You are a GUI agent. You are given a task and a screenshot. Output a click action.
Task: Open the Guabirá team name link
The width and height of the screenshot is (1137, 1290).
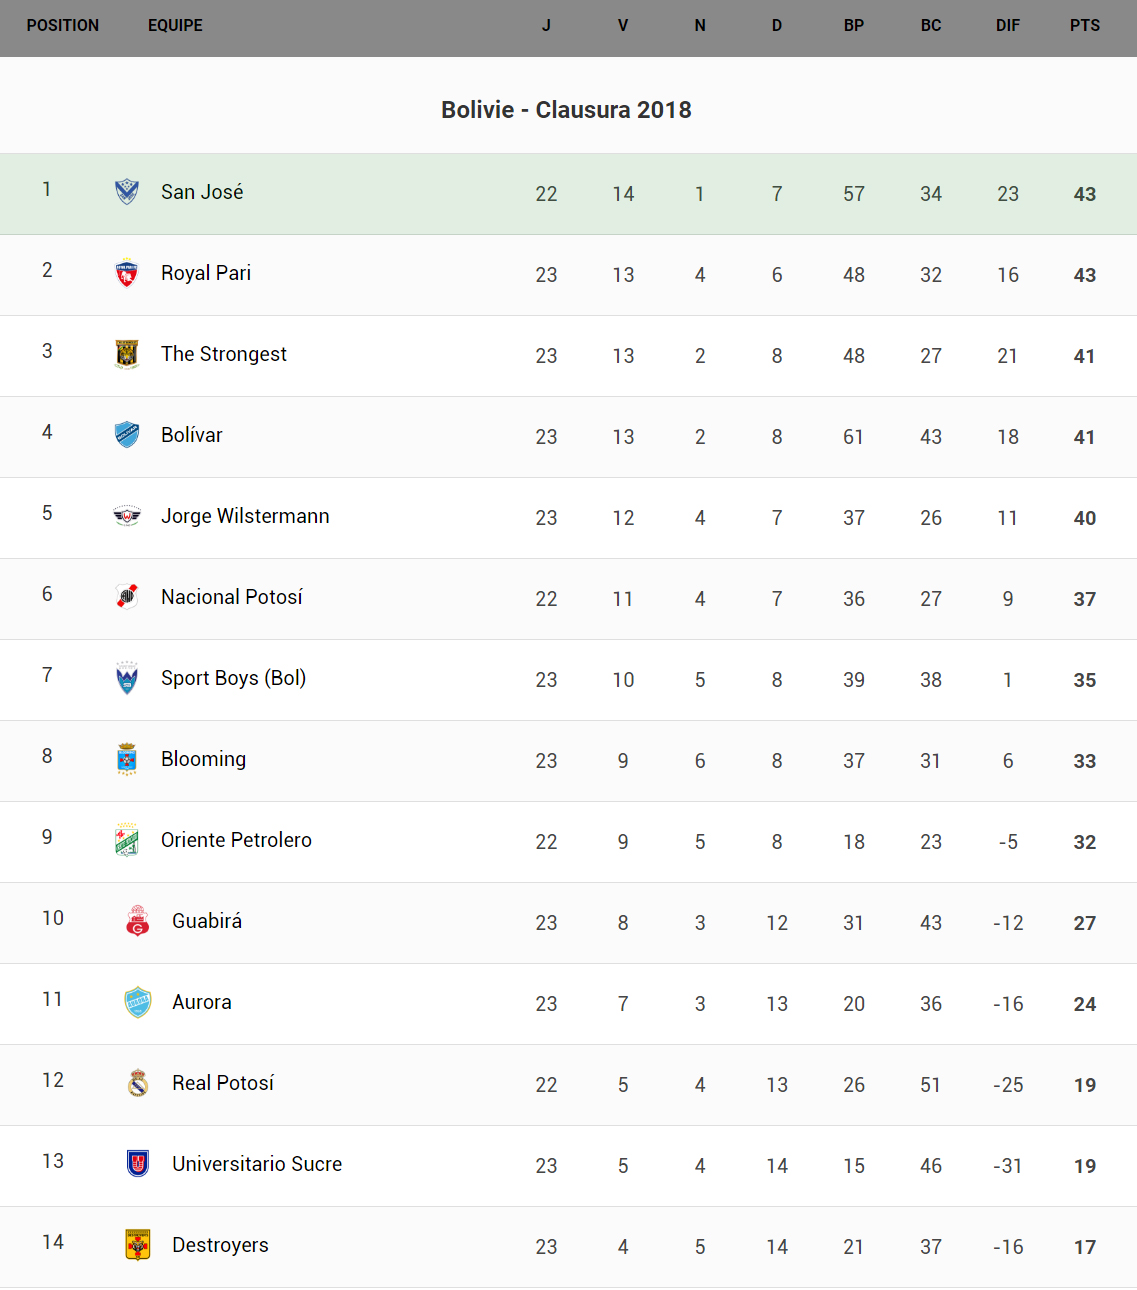[x=207, y=921]
